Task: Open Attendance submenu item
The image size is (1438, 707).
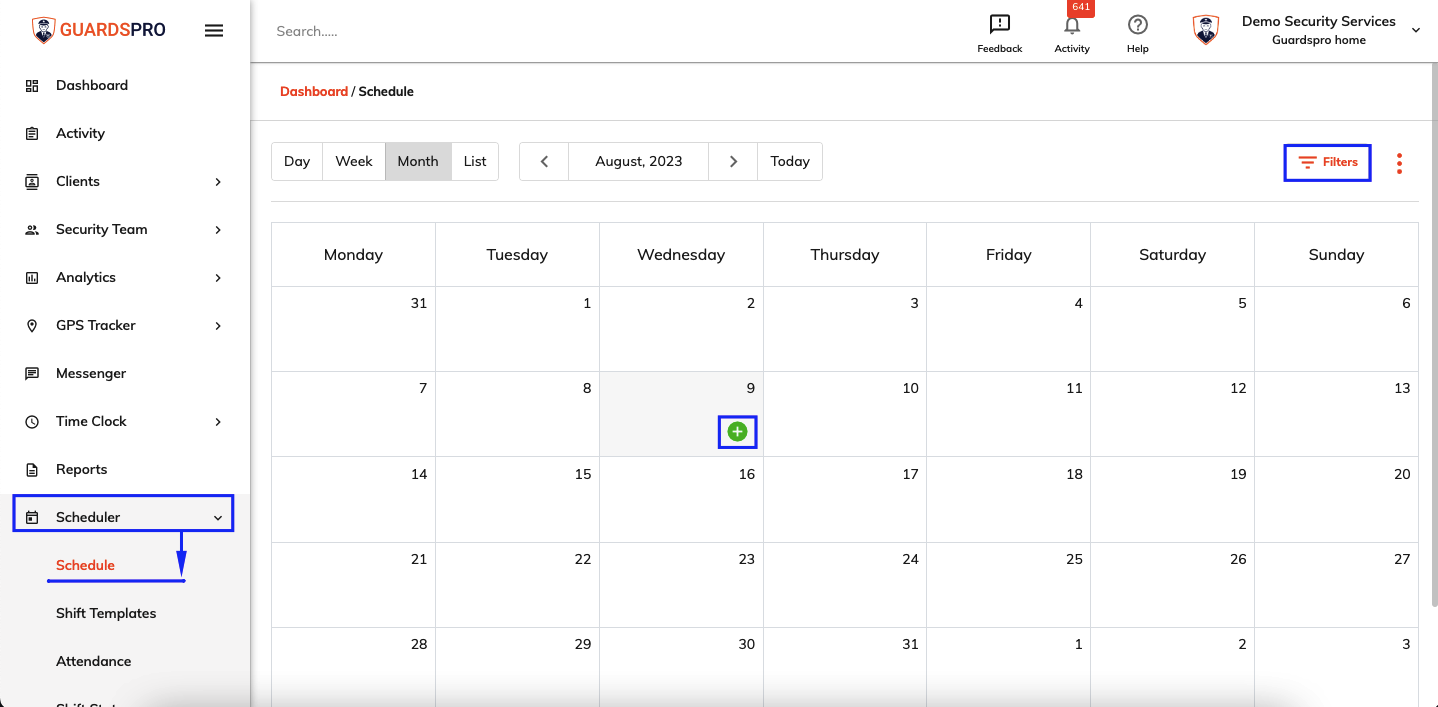Action: pos(93,662)
